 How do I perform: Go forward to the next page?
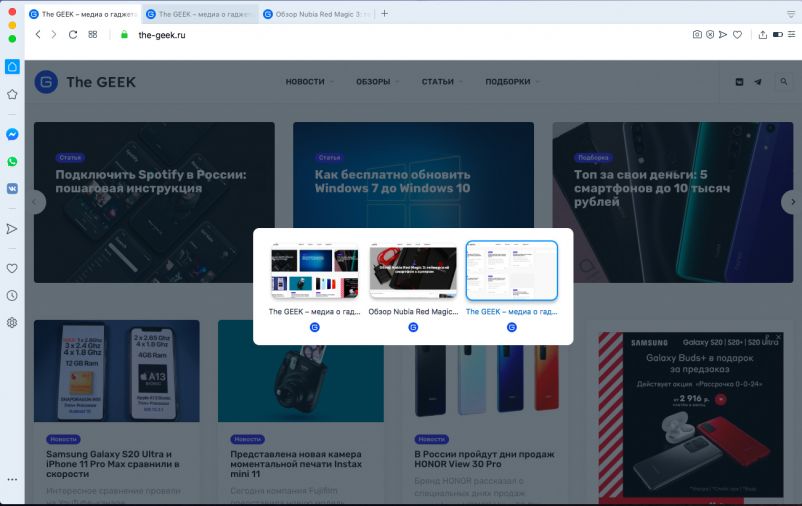[54, 34]
